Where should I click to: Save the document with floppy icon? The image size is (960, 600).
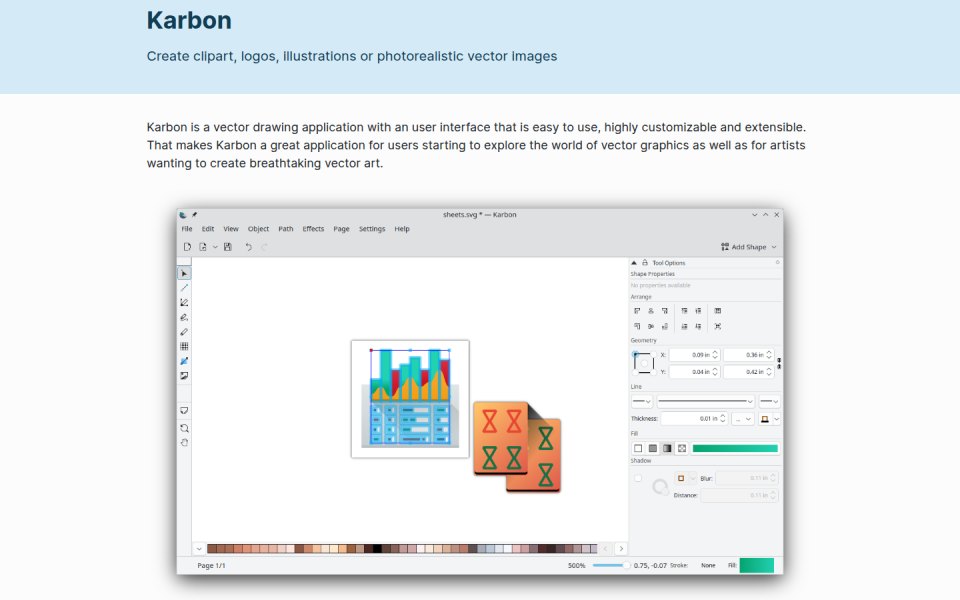[228, 247]
